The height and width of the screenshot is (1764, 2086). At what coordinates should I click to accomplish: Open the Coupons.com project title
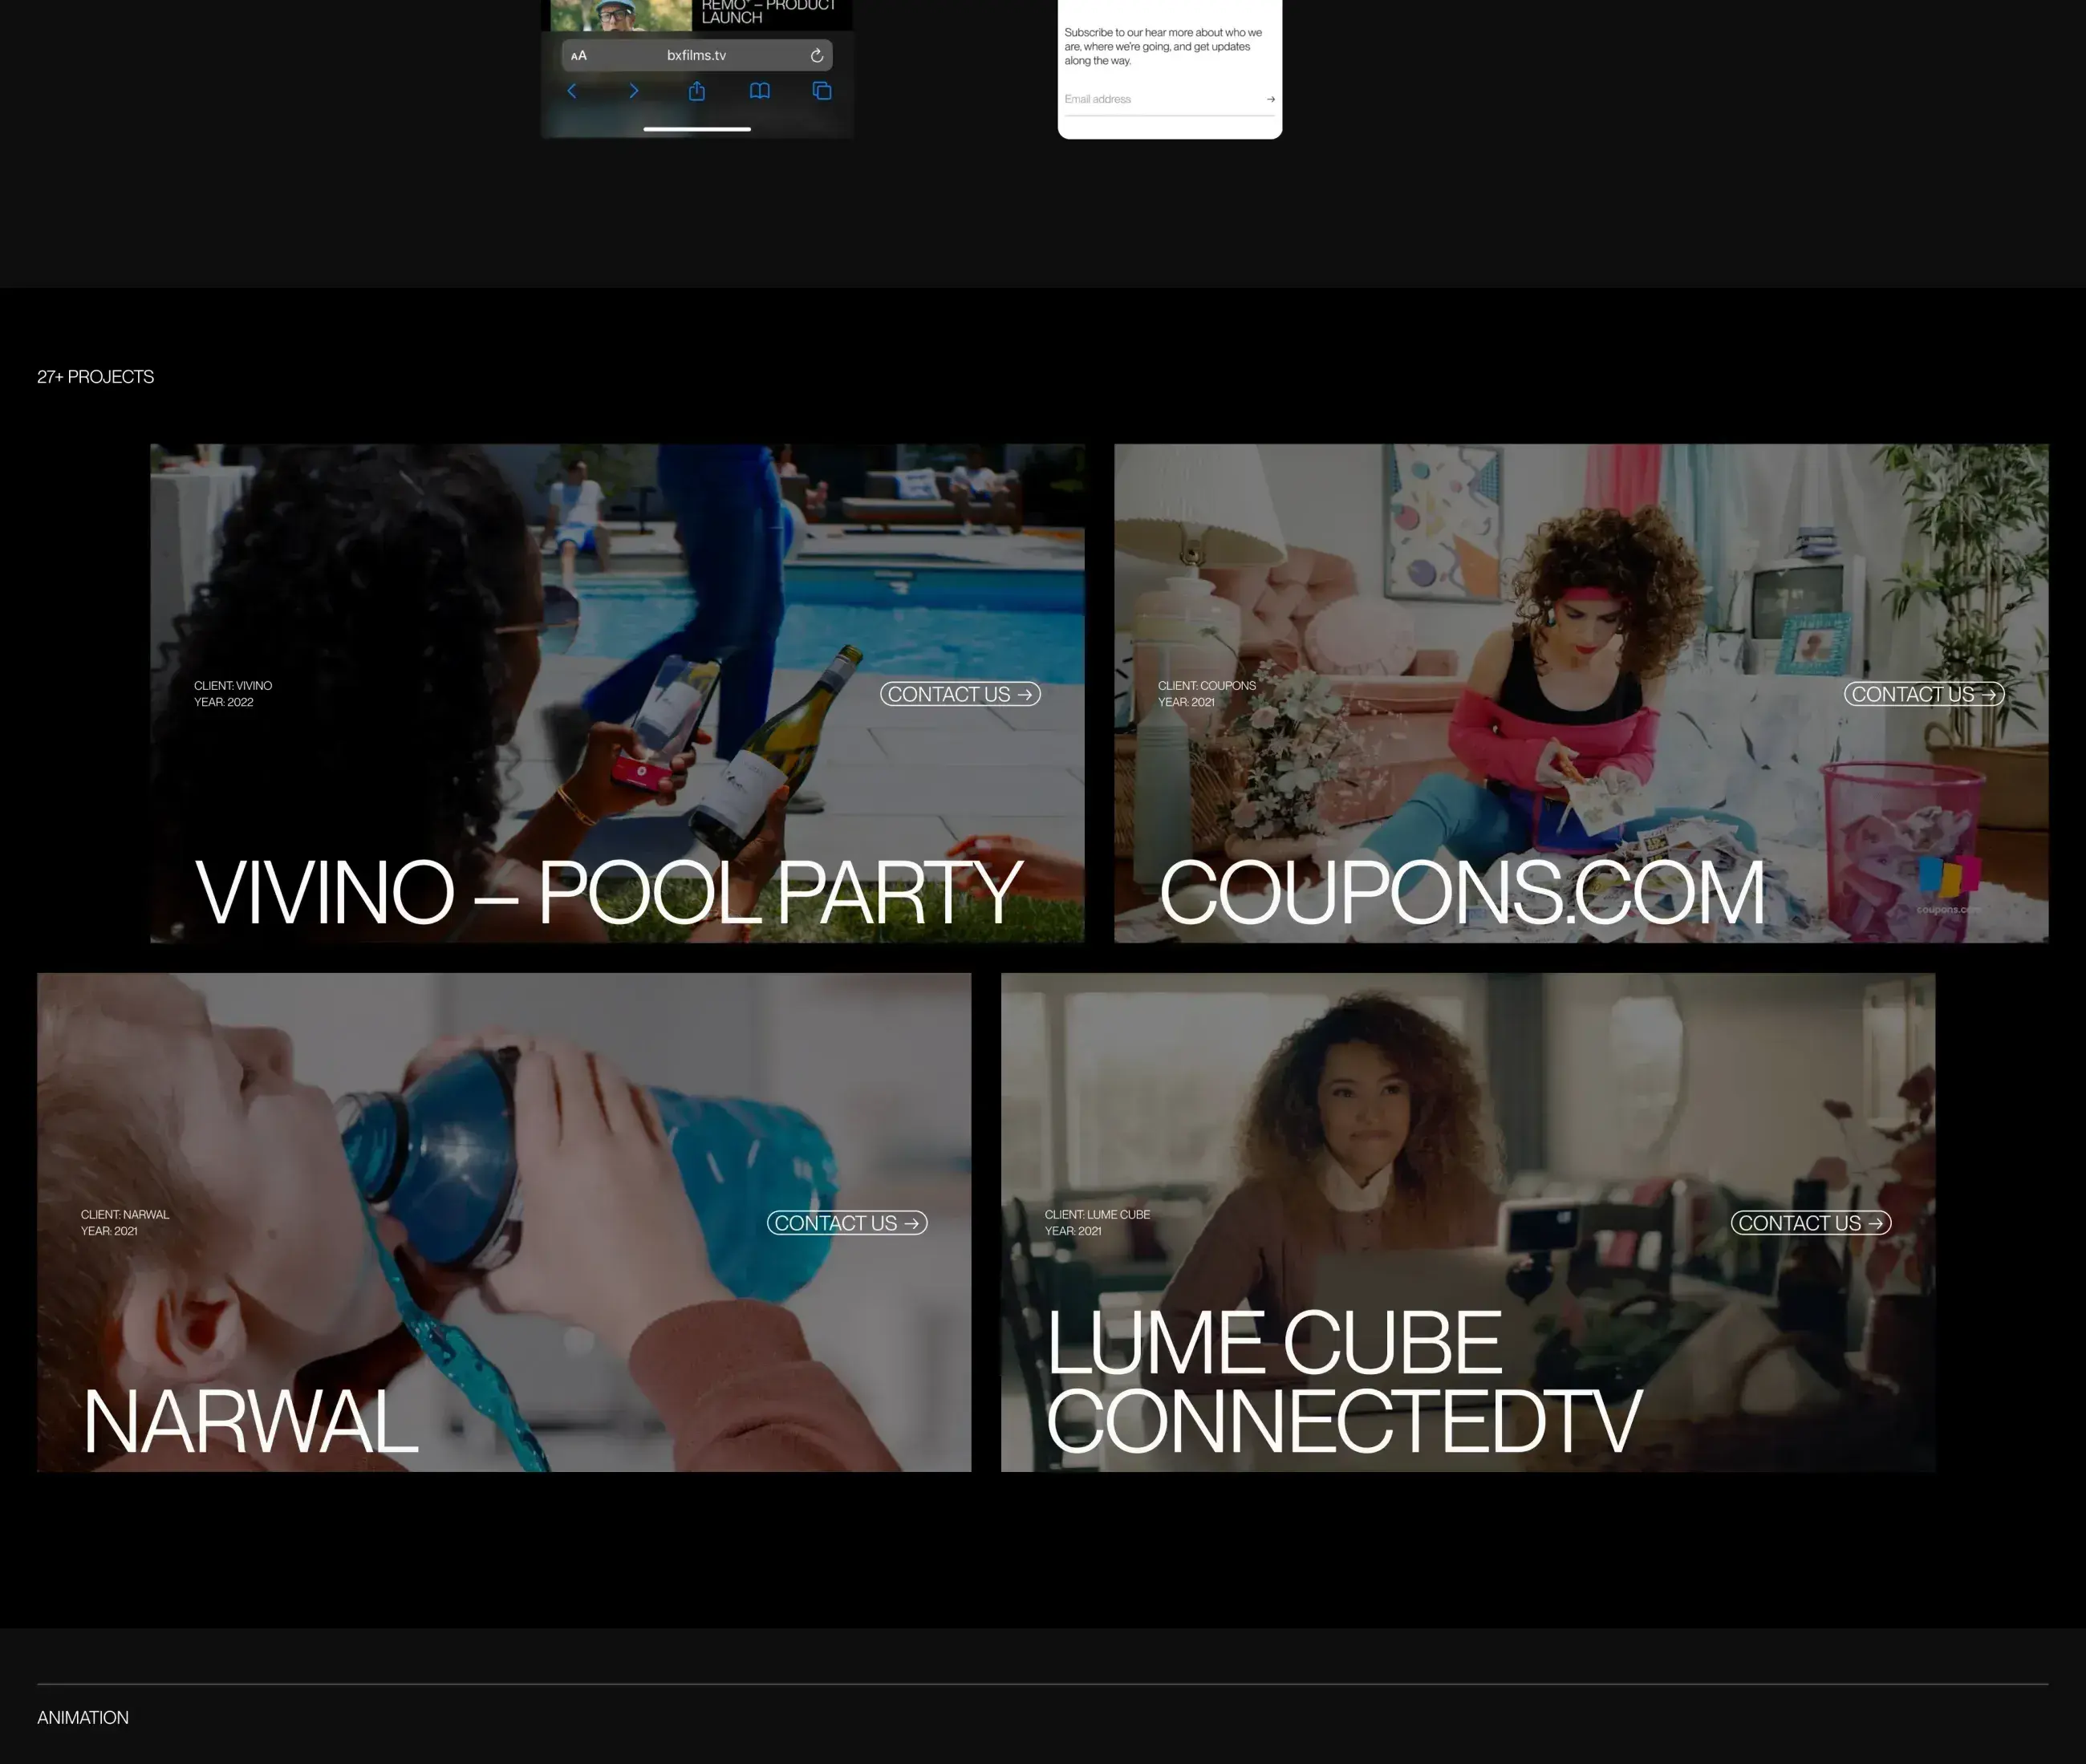(1462, 892)
